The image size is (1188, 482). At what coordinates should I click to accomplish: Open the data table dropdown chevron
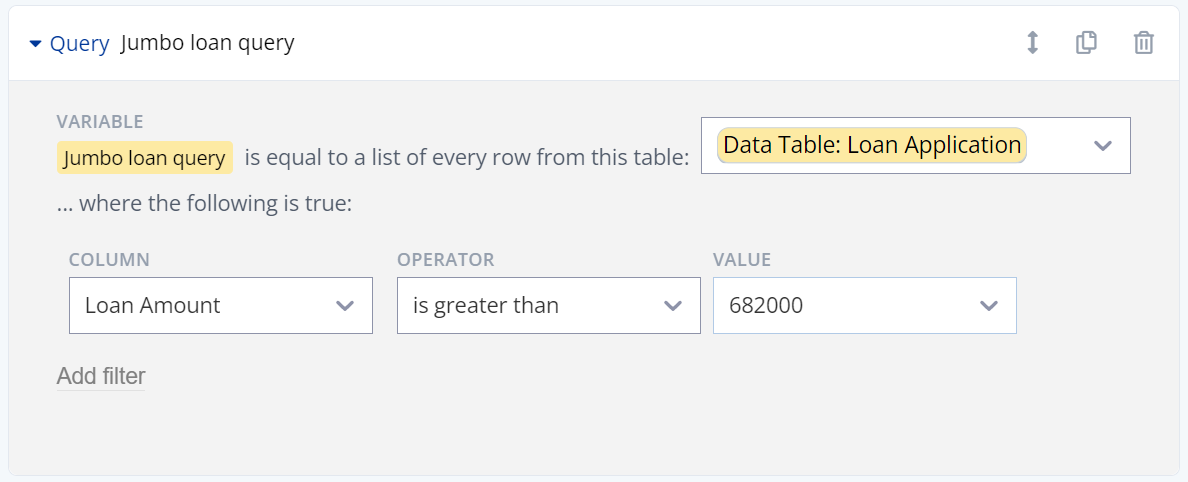pos(1102,146)
